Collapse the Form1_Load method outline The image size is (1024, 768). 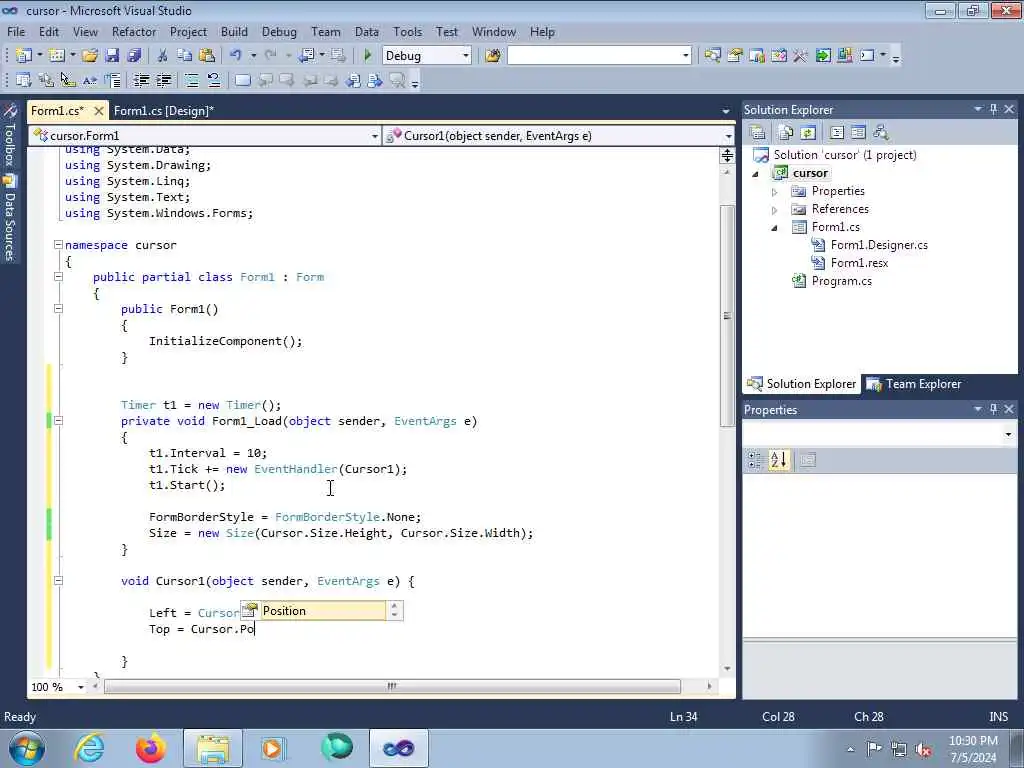pyautogui.click(x=58, y=421)
